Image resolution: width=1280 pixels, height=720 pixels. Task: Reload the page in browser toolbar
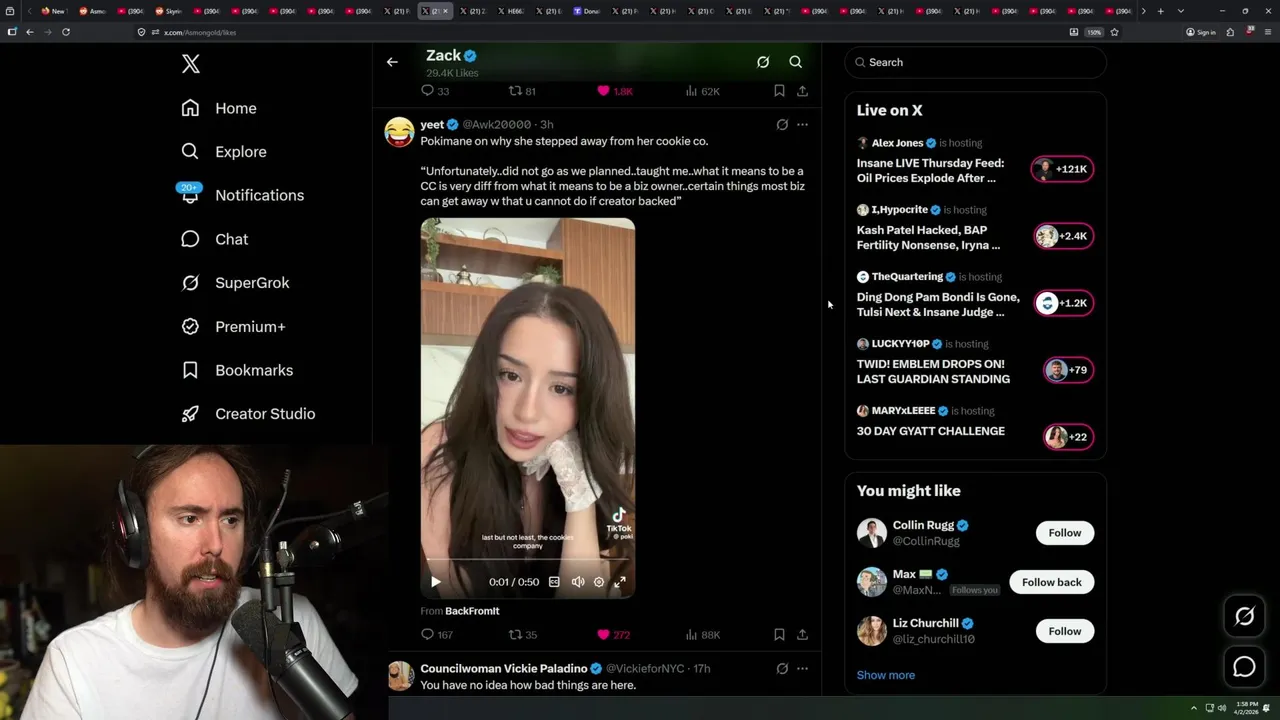point(66,32)
